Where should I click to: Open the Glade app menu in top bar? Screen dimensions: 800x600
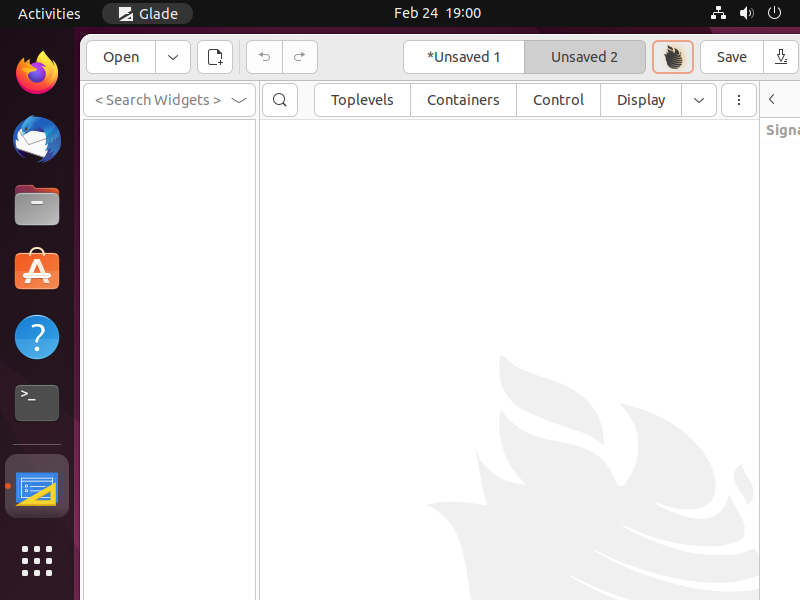pyautogui.click(x=147, y=13)
